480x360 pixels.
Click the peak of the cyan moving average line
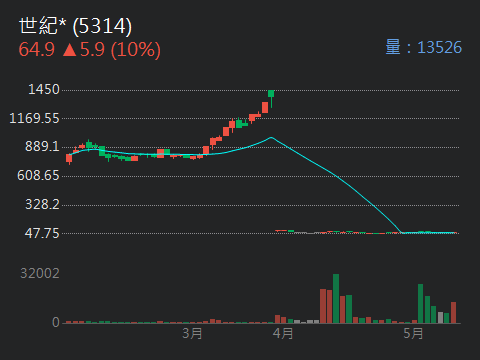point(271,137)
